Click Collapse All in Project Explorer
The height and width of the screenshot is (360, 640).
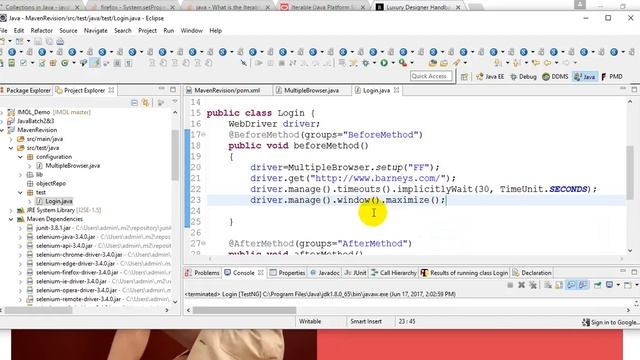pyautogui.click(x=134, y=102)
